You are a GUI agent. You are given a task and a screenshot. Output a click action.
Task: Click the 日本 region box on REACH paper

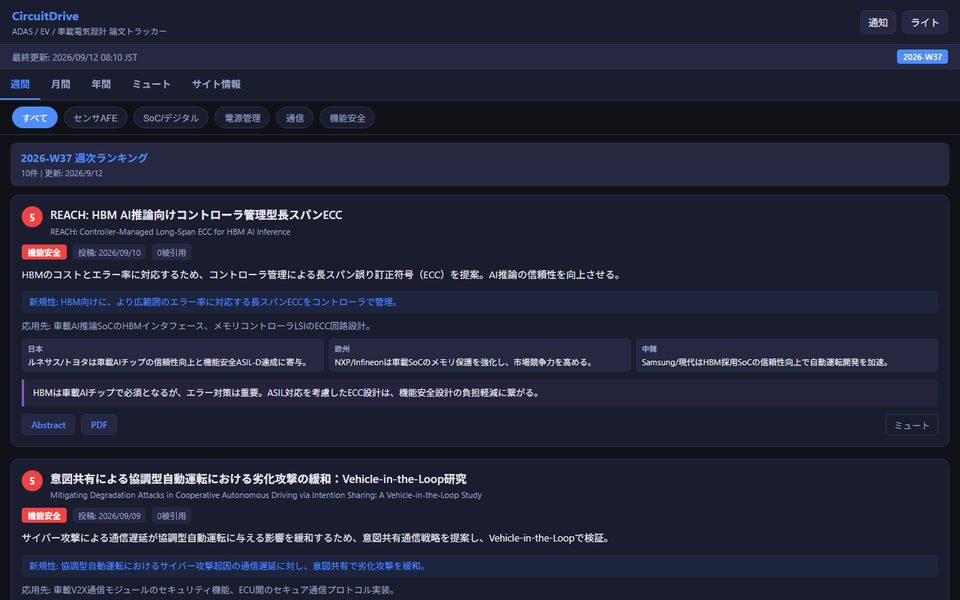pyautogui.click(x=173, y=355)
